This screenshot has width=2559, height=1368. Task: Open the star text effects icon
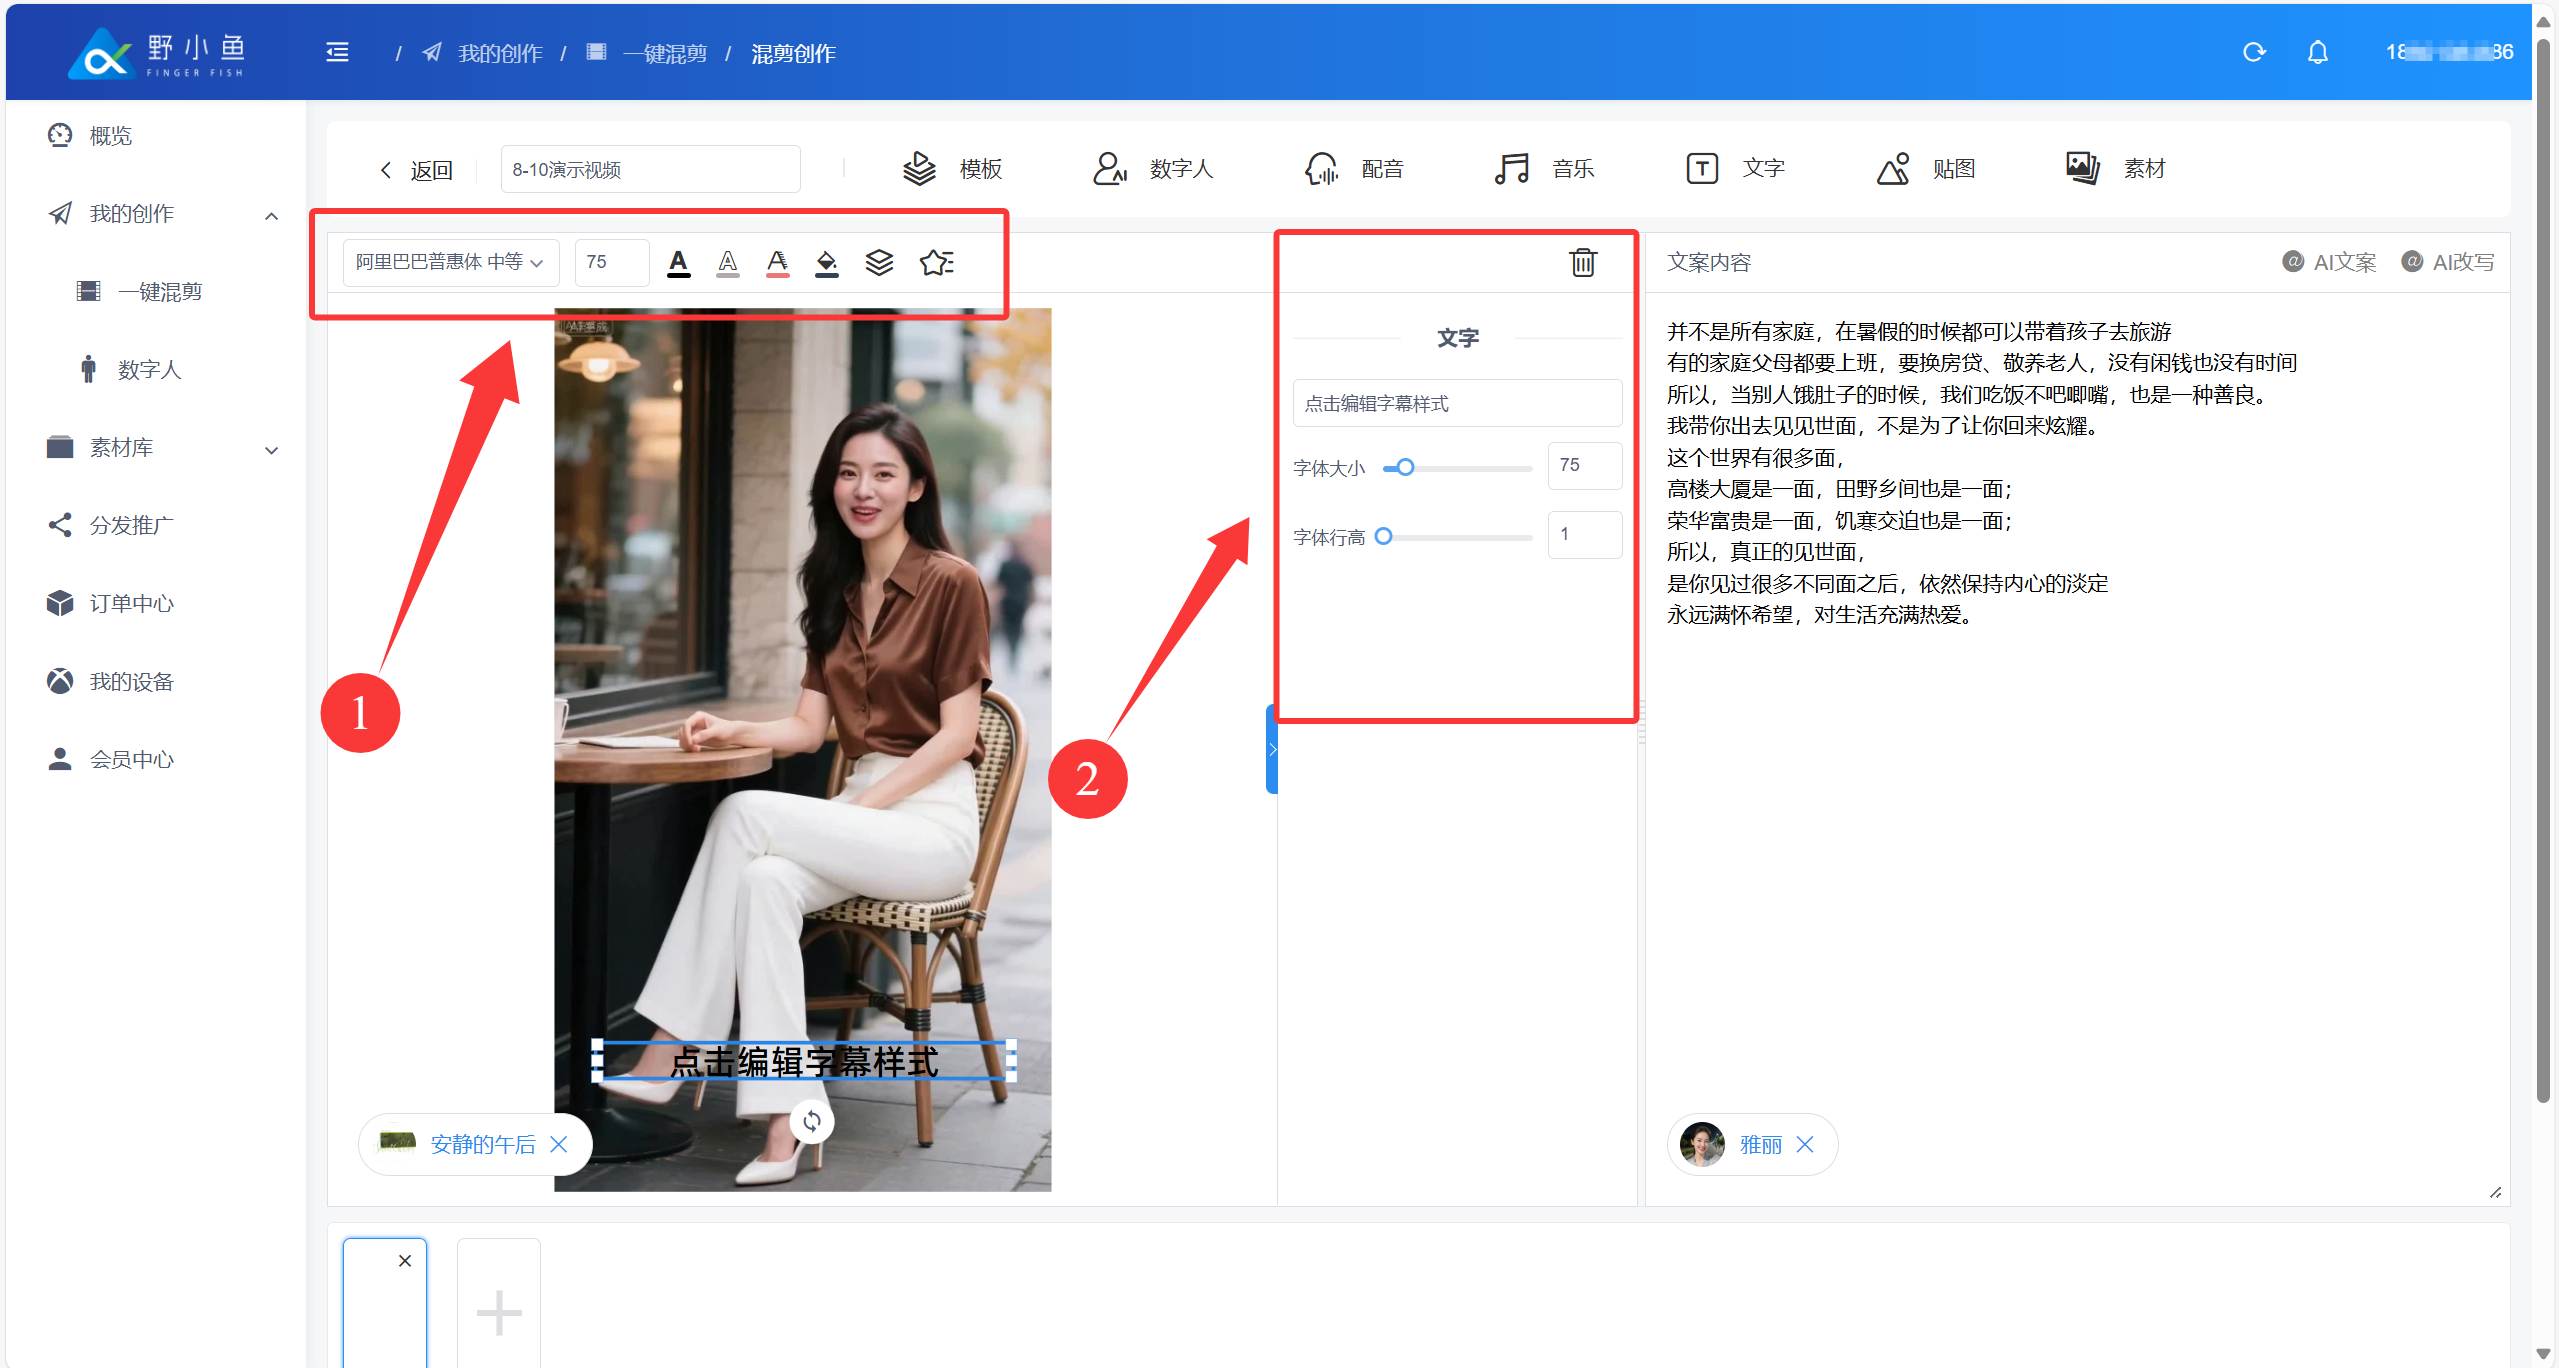pyautogui.click(x=936, y=263)
